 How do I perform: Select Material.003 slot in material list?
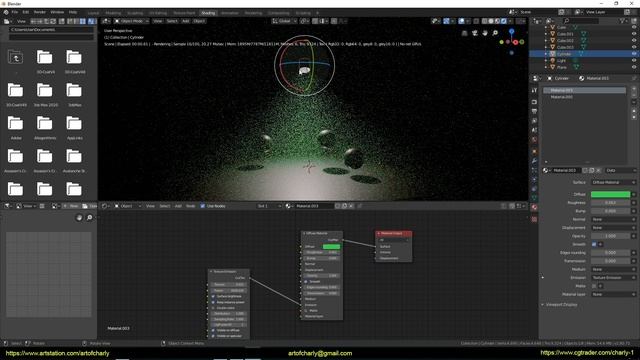(584, 90)
